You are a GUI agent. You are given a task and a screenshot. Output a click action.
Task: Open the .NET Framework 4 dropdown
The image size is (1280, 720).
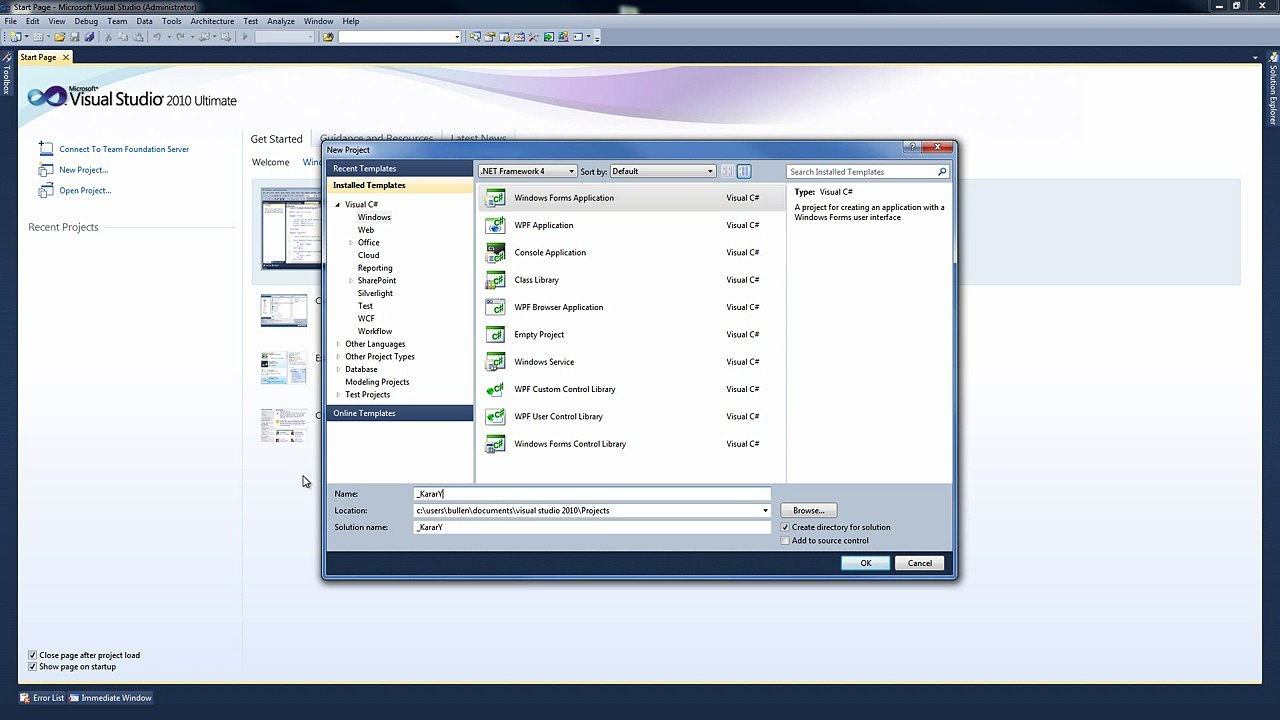[x=527, y=171]
